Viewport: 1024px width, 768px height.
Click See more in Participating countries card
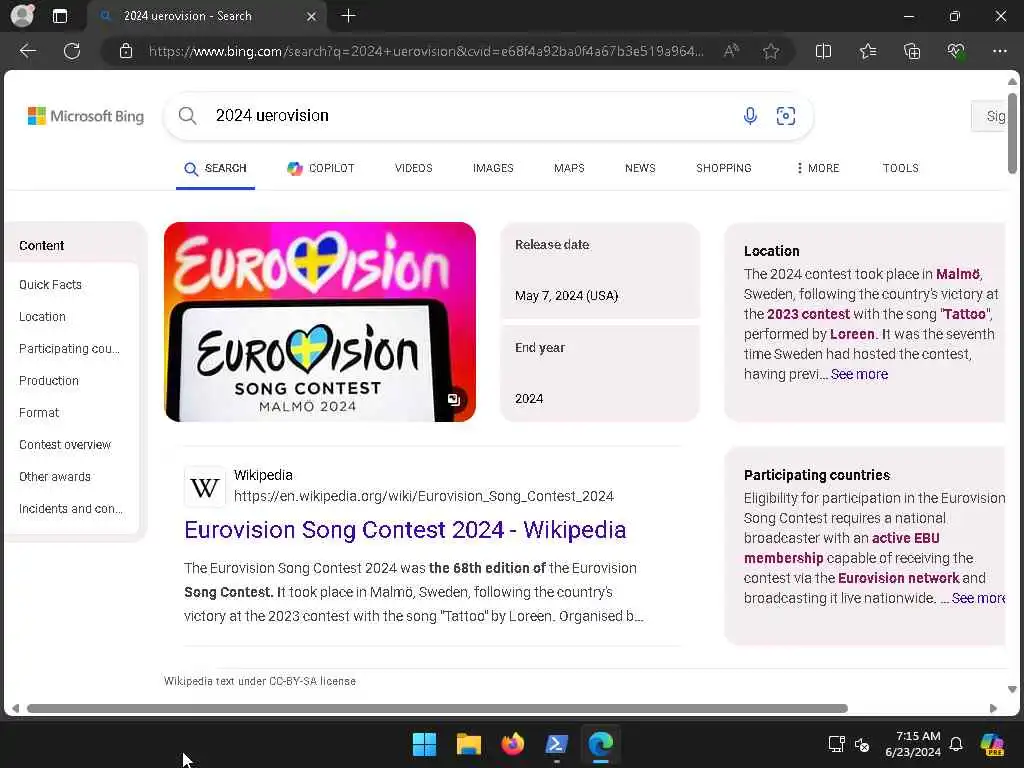(x=978, y=598)
